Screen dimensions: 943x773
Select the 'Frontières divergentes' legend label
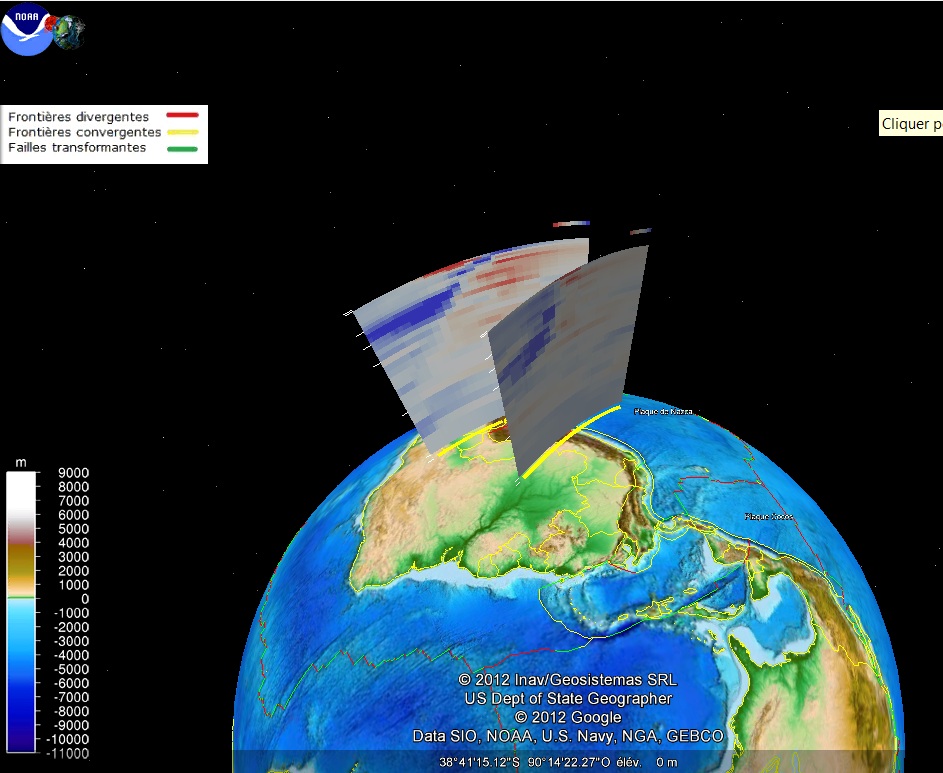click(x=78, y=117)
